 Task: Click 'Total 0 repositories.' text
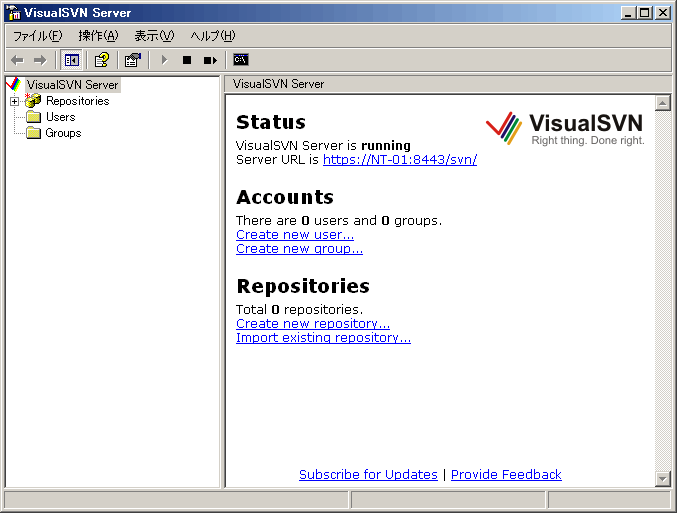tap(300, 310)
